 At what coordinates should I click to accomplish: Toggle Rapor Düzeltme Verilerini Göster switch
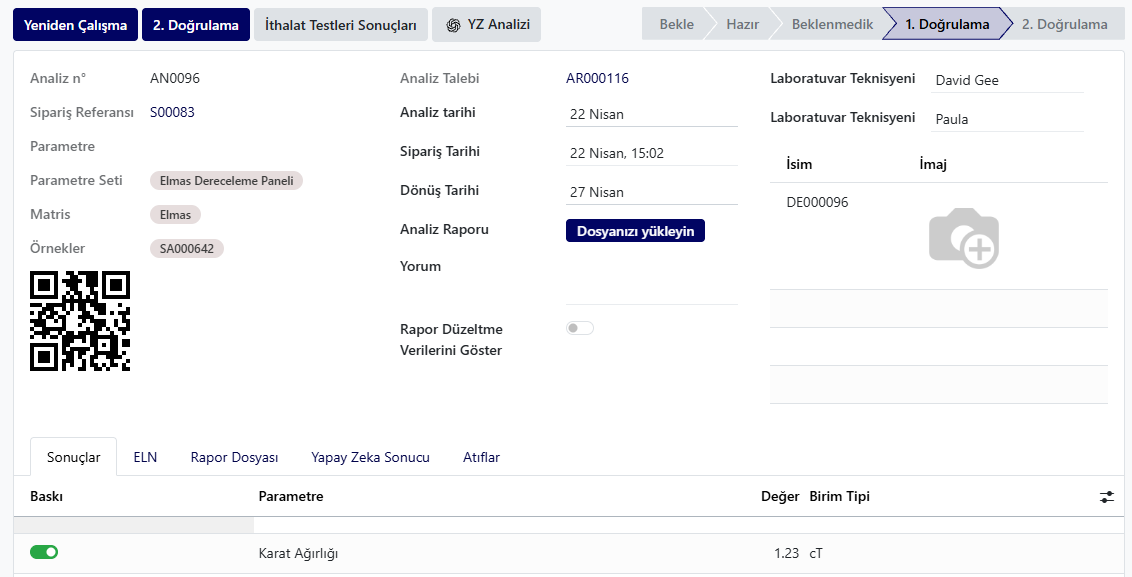580,329
